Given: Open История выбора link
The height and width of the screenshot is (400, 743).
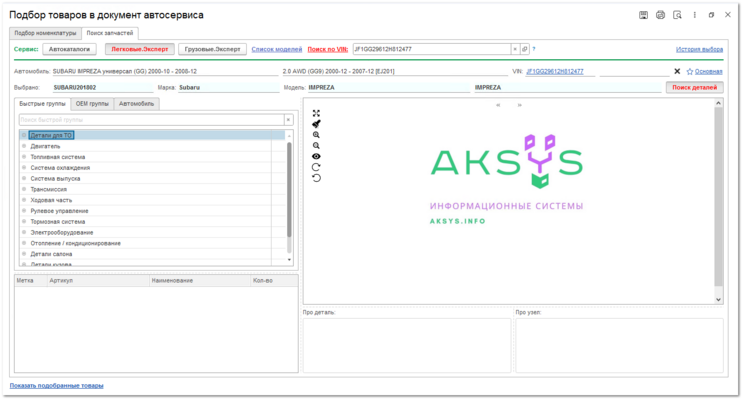Looking at the screenshot, I should (699, 49).
